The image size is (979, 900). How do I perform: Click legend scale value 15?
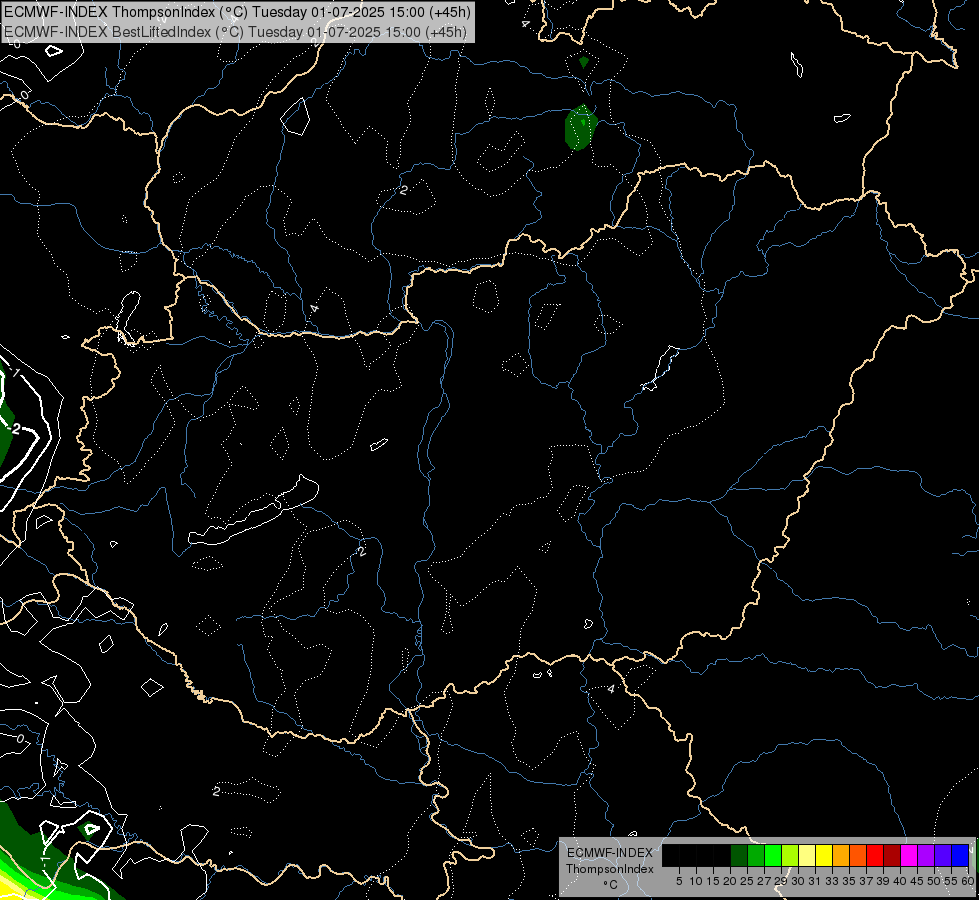point(713,881)
